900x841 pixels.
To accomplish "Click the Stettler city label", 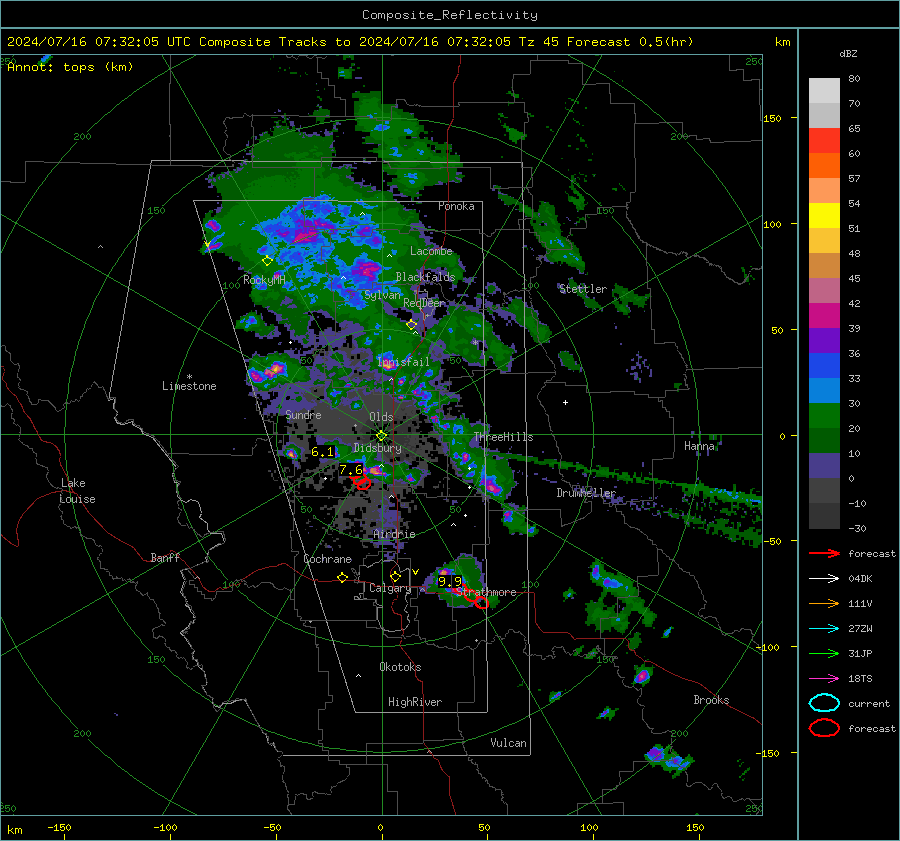I will pyautogui.click(x=583, y=289).
